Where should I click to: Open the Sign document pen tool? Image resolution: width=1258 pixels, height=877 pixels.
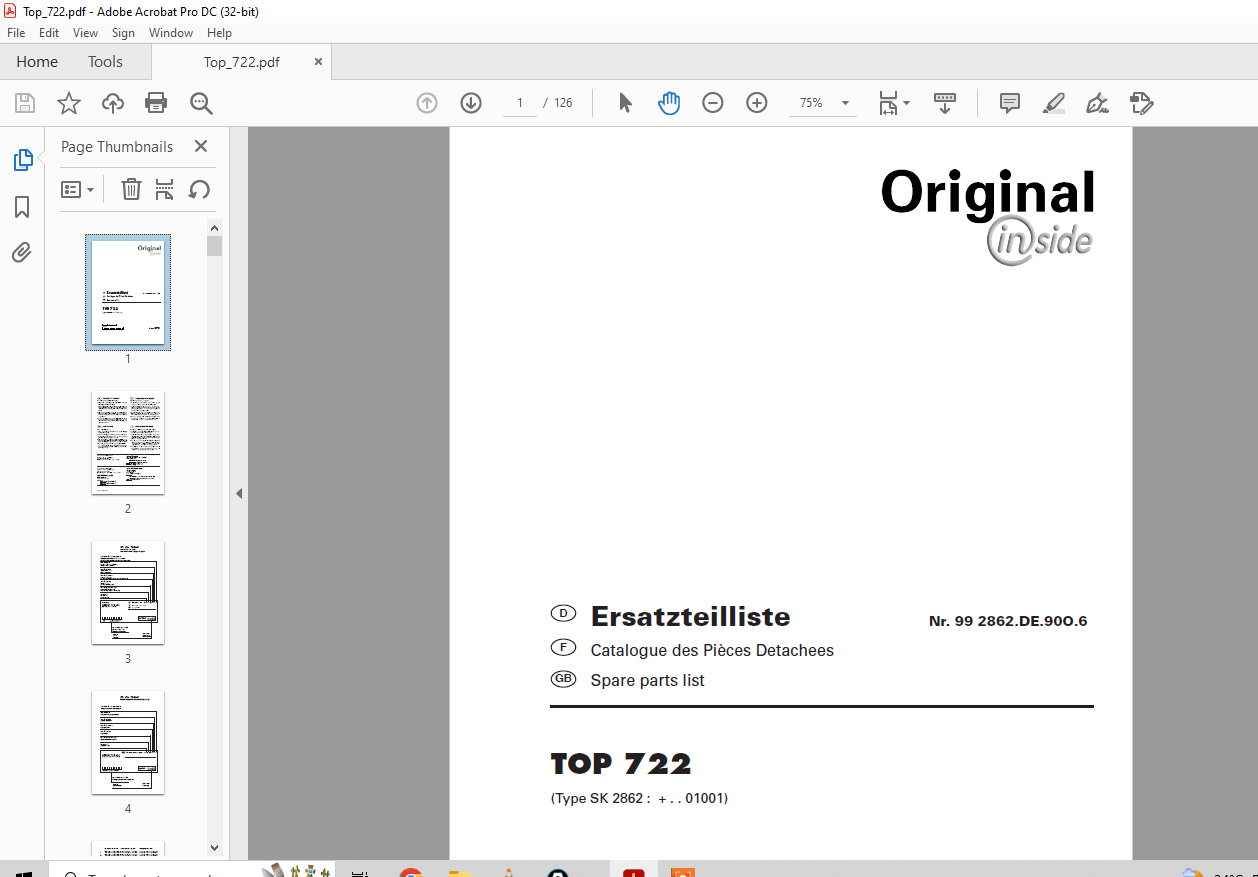[1098, 103]
